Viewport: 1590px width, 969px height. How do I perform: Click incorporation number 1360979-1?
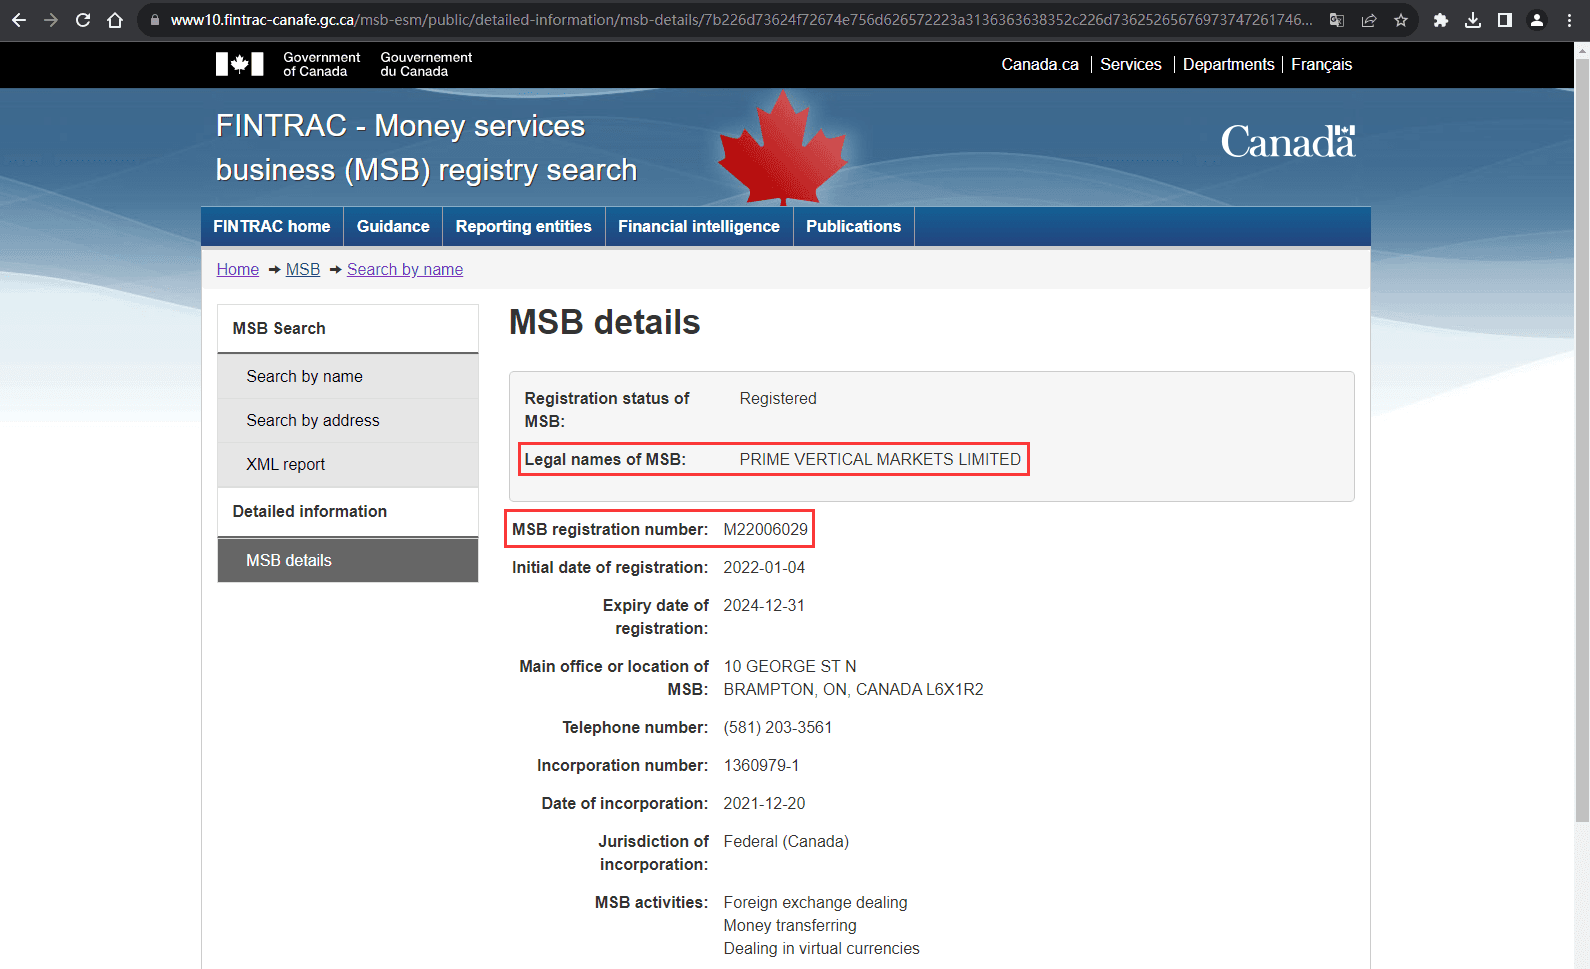click(x=761, y=765)
